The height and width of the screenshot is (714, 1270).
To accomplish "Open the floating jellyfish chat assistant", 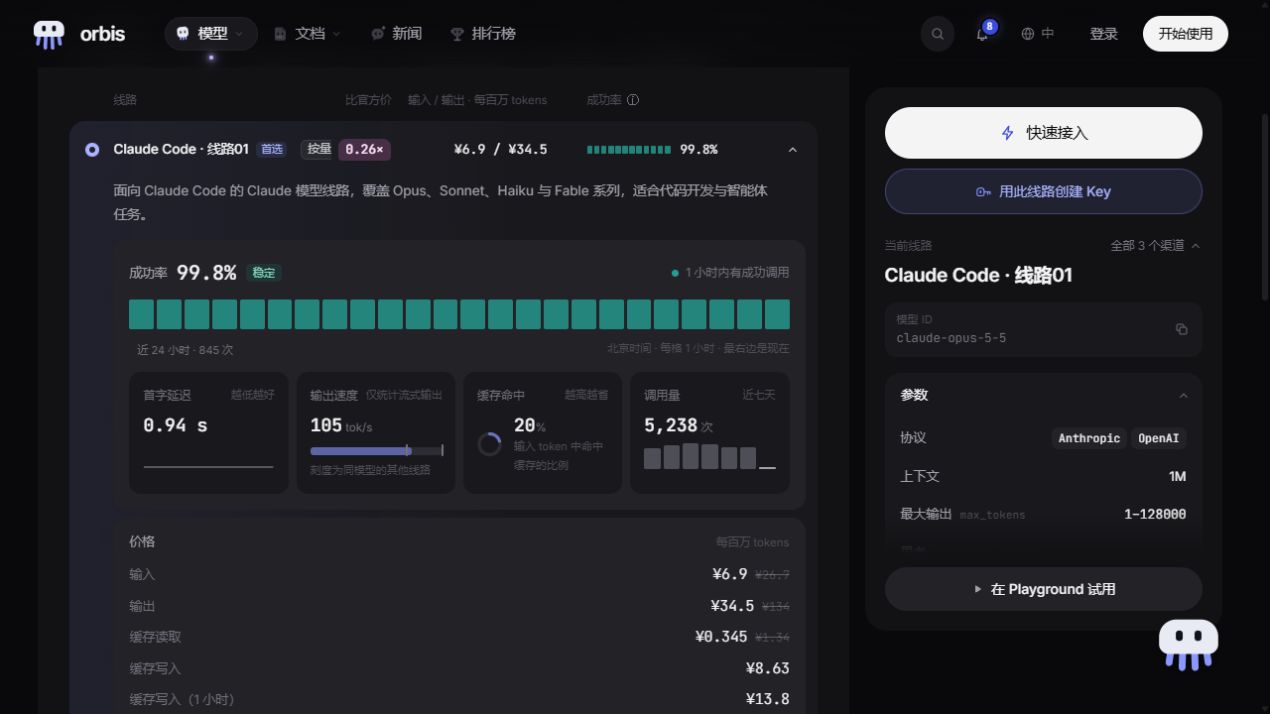I will point(1188,645).
